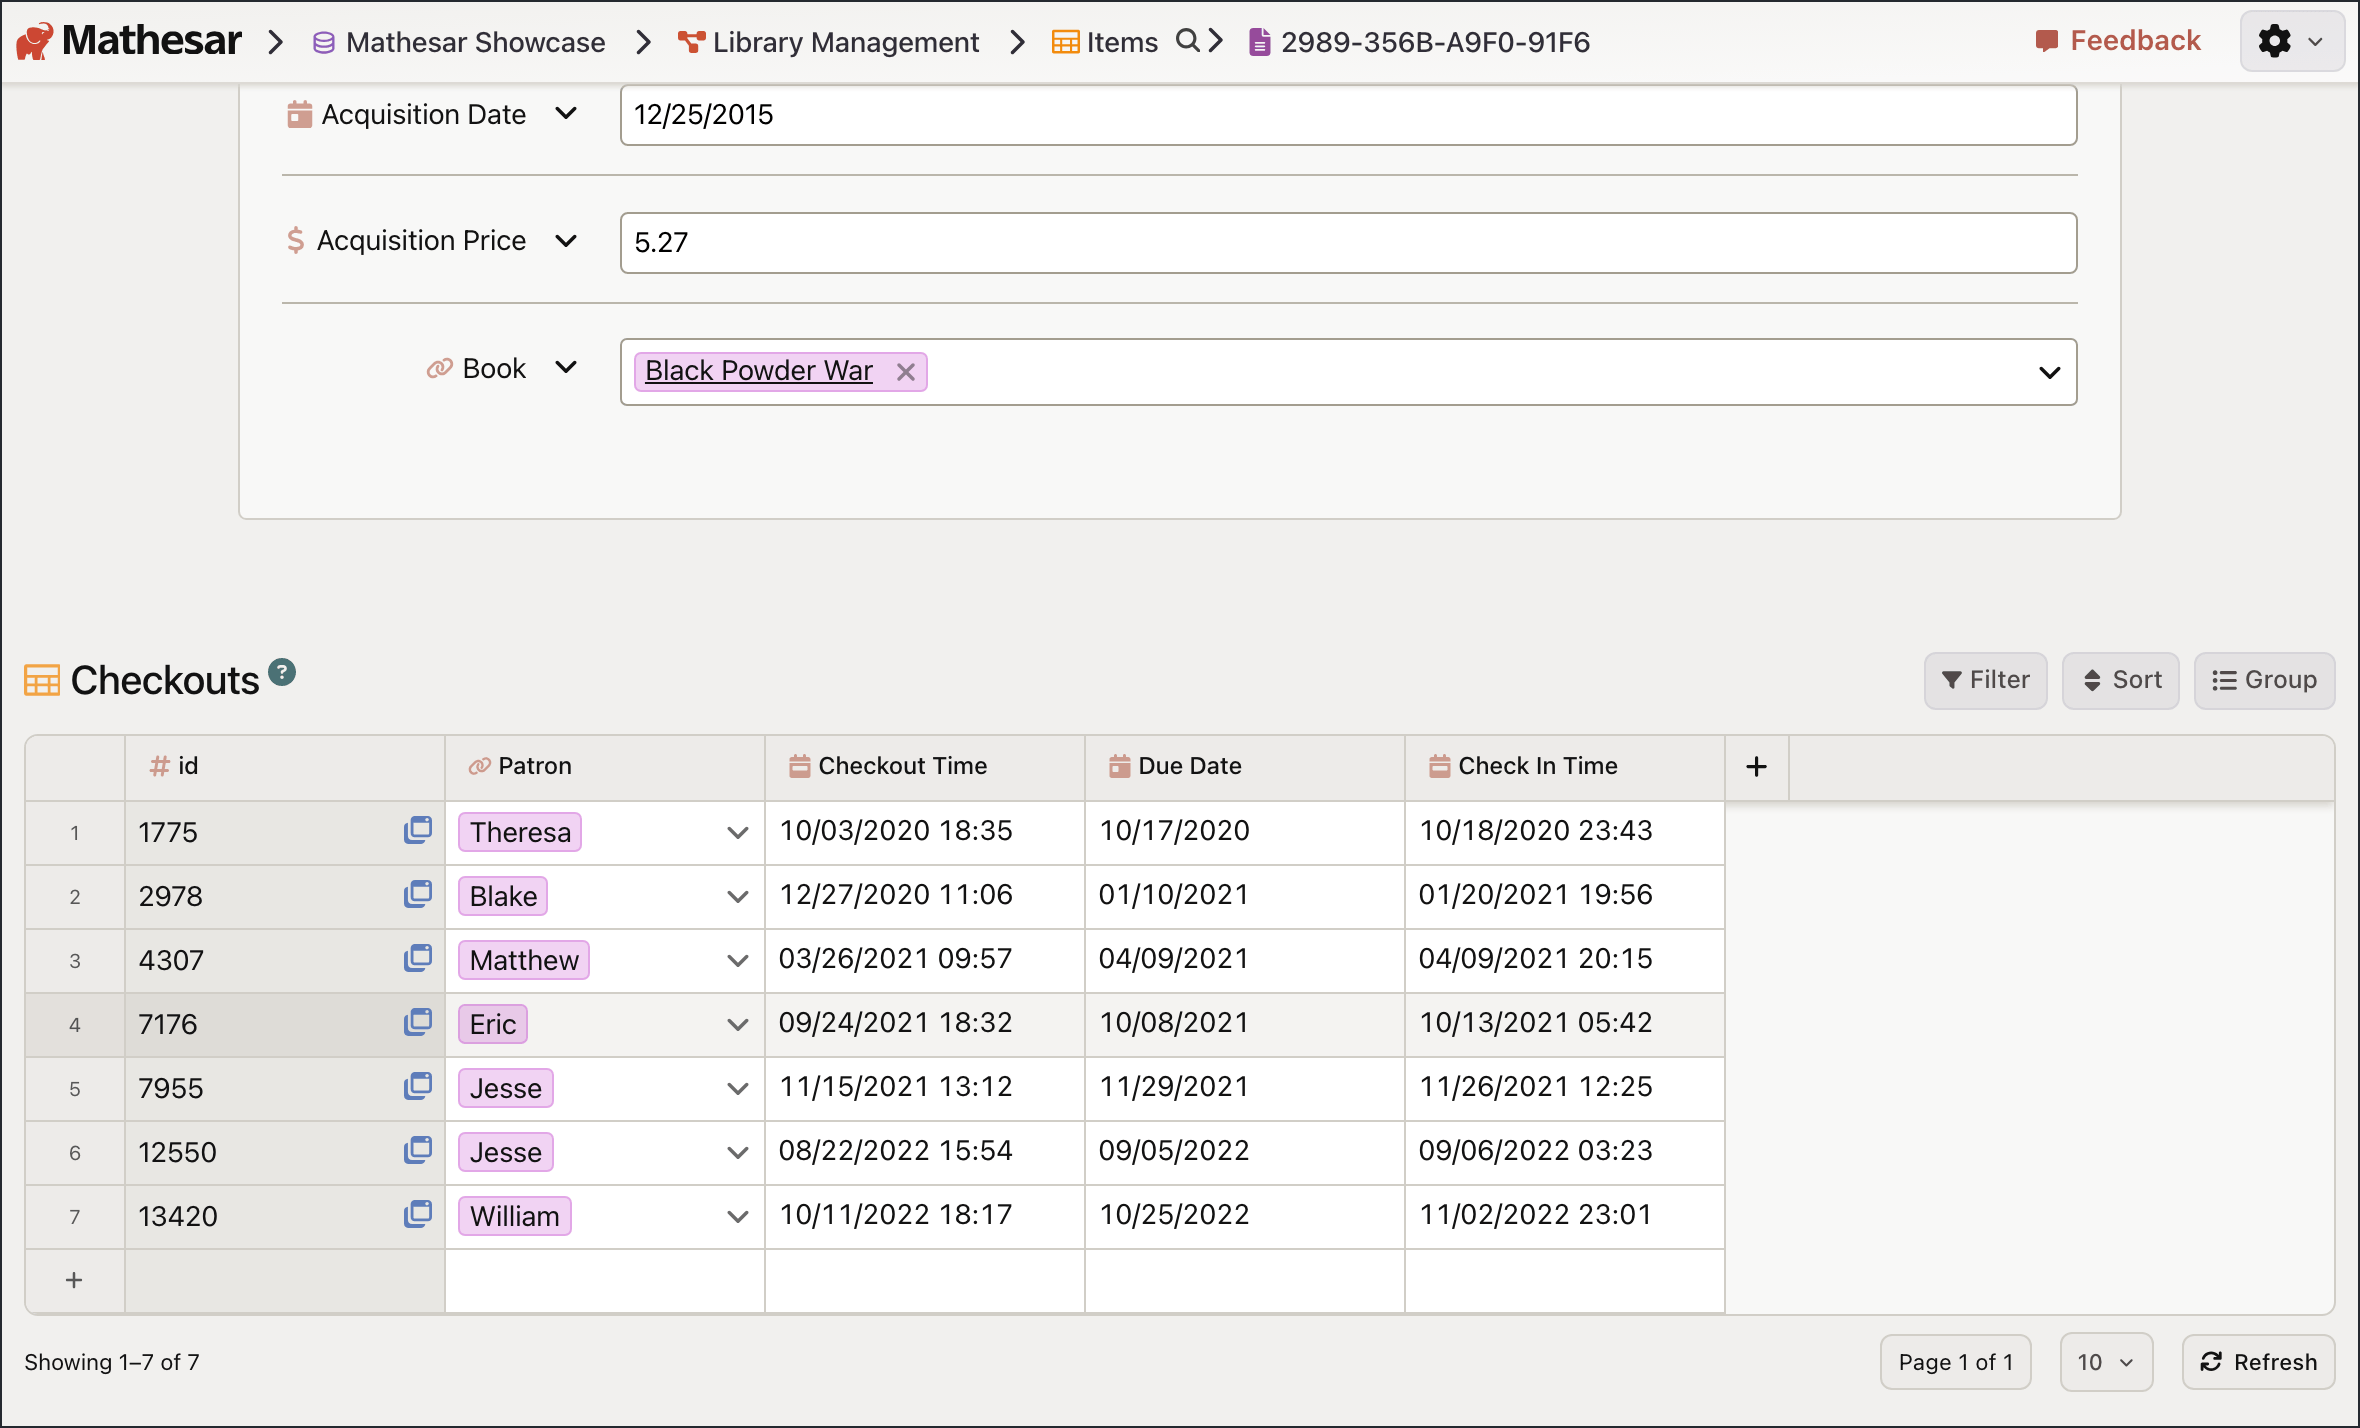Open record 13420 via its open-record icon
This screenshot has width=2360, height=1428.
pyautogui.click(x=418, y=1214)
